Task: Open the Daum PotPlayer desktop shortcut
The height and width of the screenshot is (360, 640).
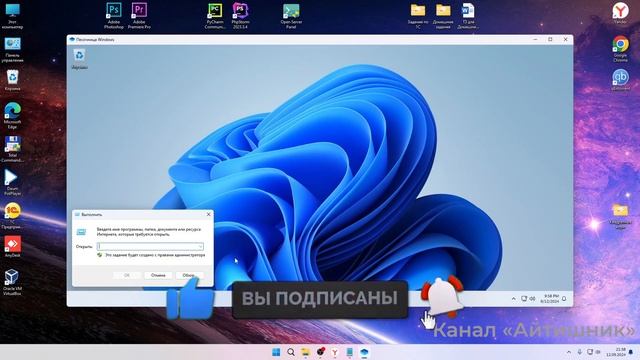Action: click(12, 182)
